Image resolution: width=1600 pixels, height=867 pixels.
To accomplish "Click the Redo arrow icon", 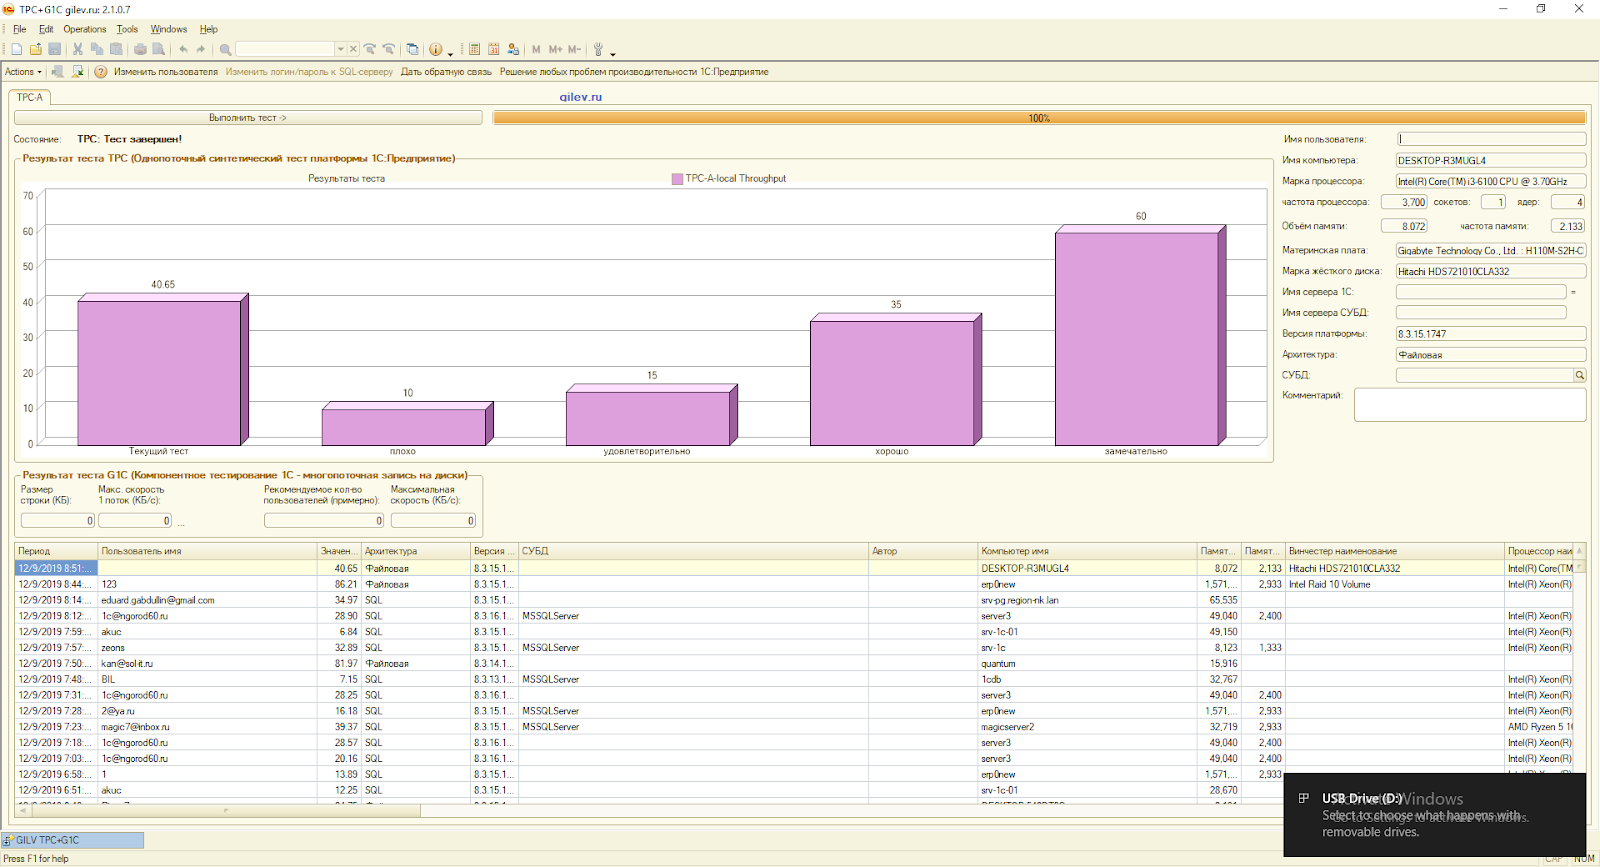I will (x=200, y=49).
